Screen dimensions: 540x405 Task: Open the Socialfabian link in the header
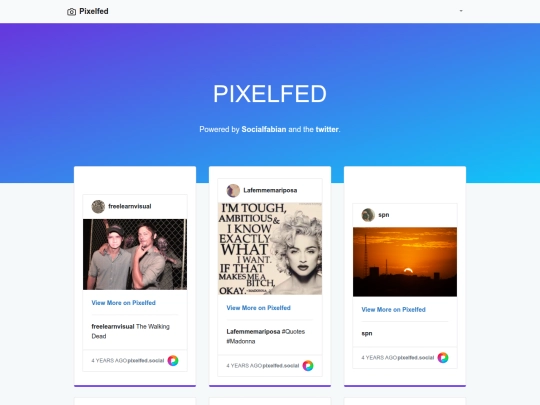[264, 129]
